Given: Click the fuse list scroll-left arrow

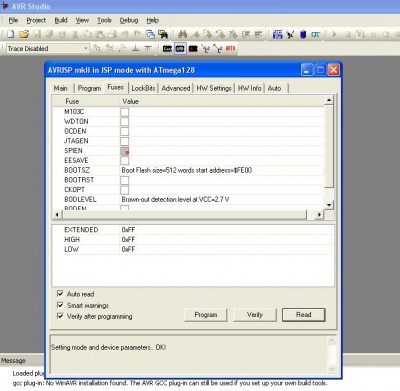Looking at the screenshot, I should click(57, 215).
